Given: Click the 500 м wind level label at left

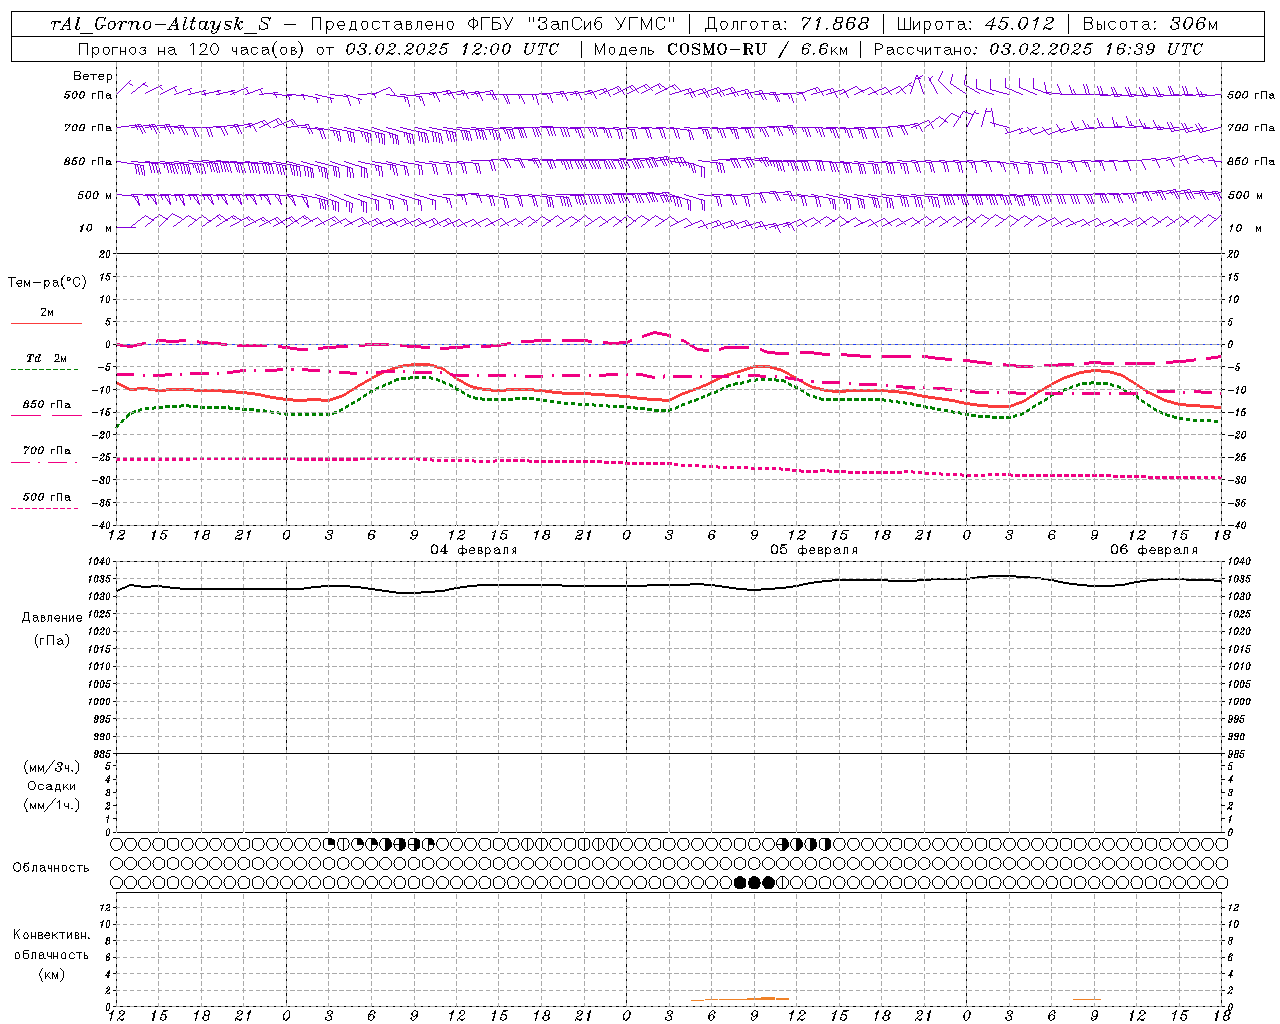Looking at the screenshot, I should [95, 195].
